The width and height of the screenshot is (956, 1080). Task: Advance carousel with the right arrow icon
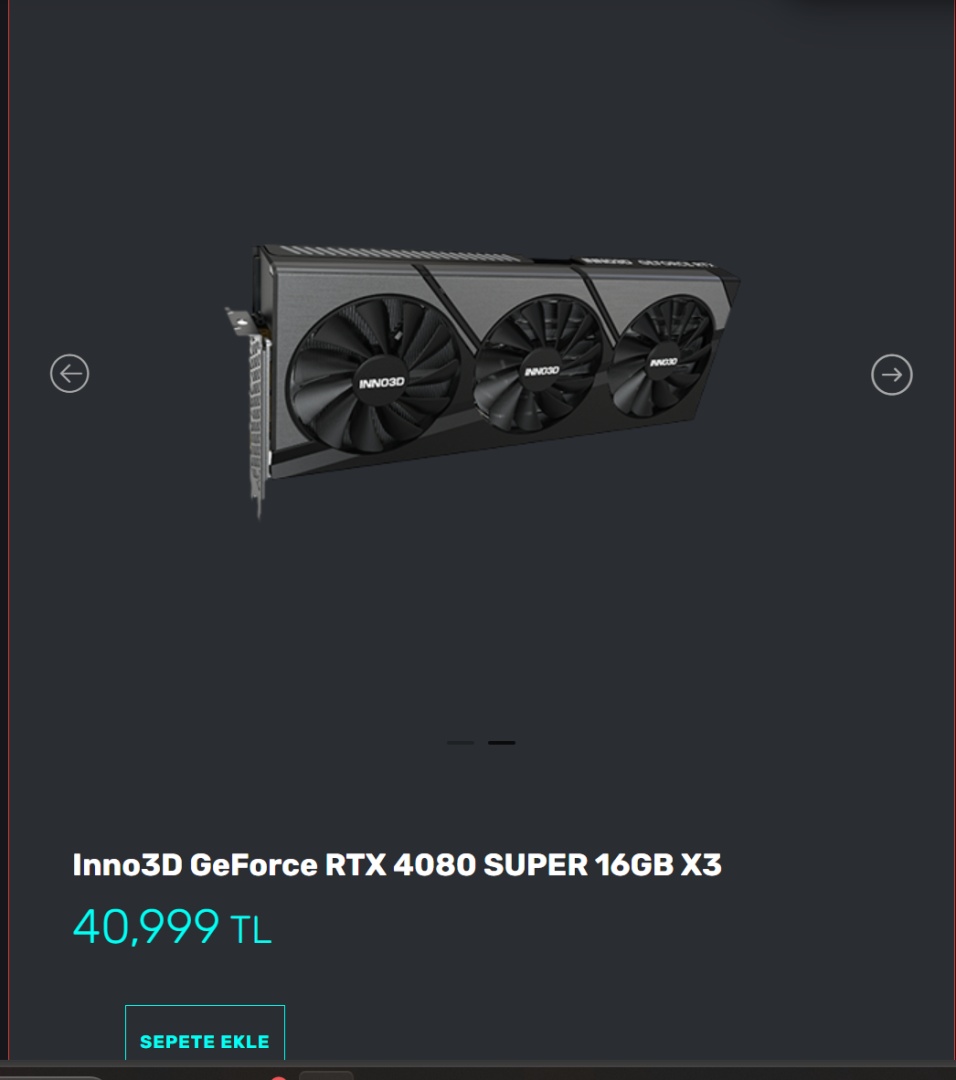click(x=891, y=375)
